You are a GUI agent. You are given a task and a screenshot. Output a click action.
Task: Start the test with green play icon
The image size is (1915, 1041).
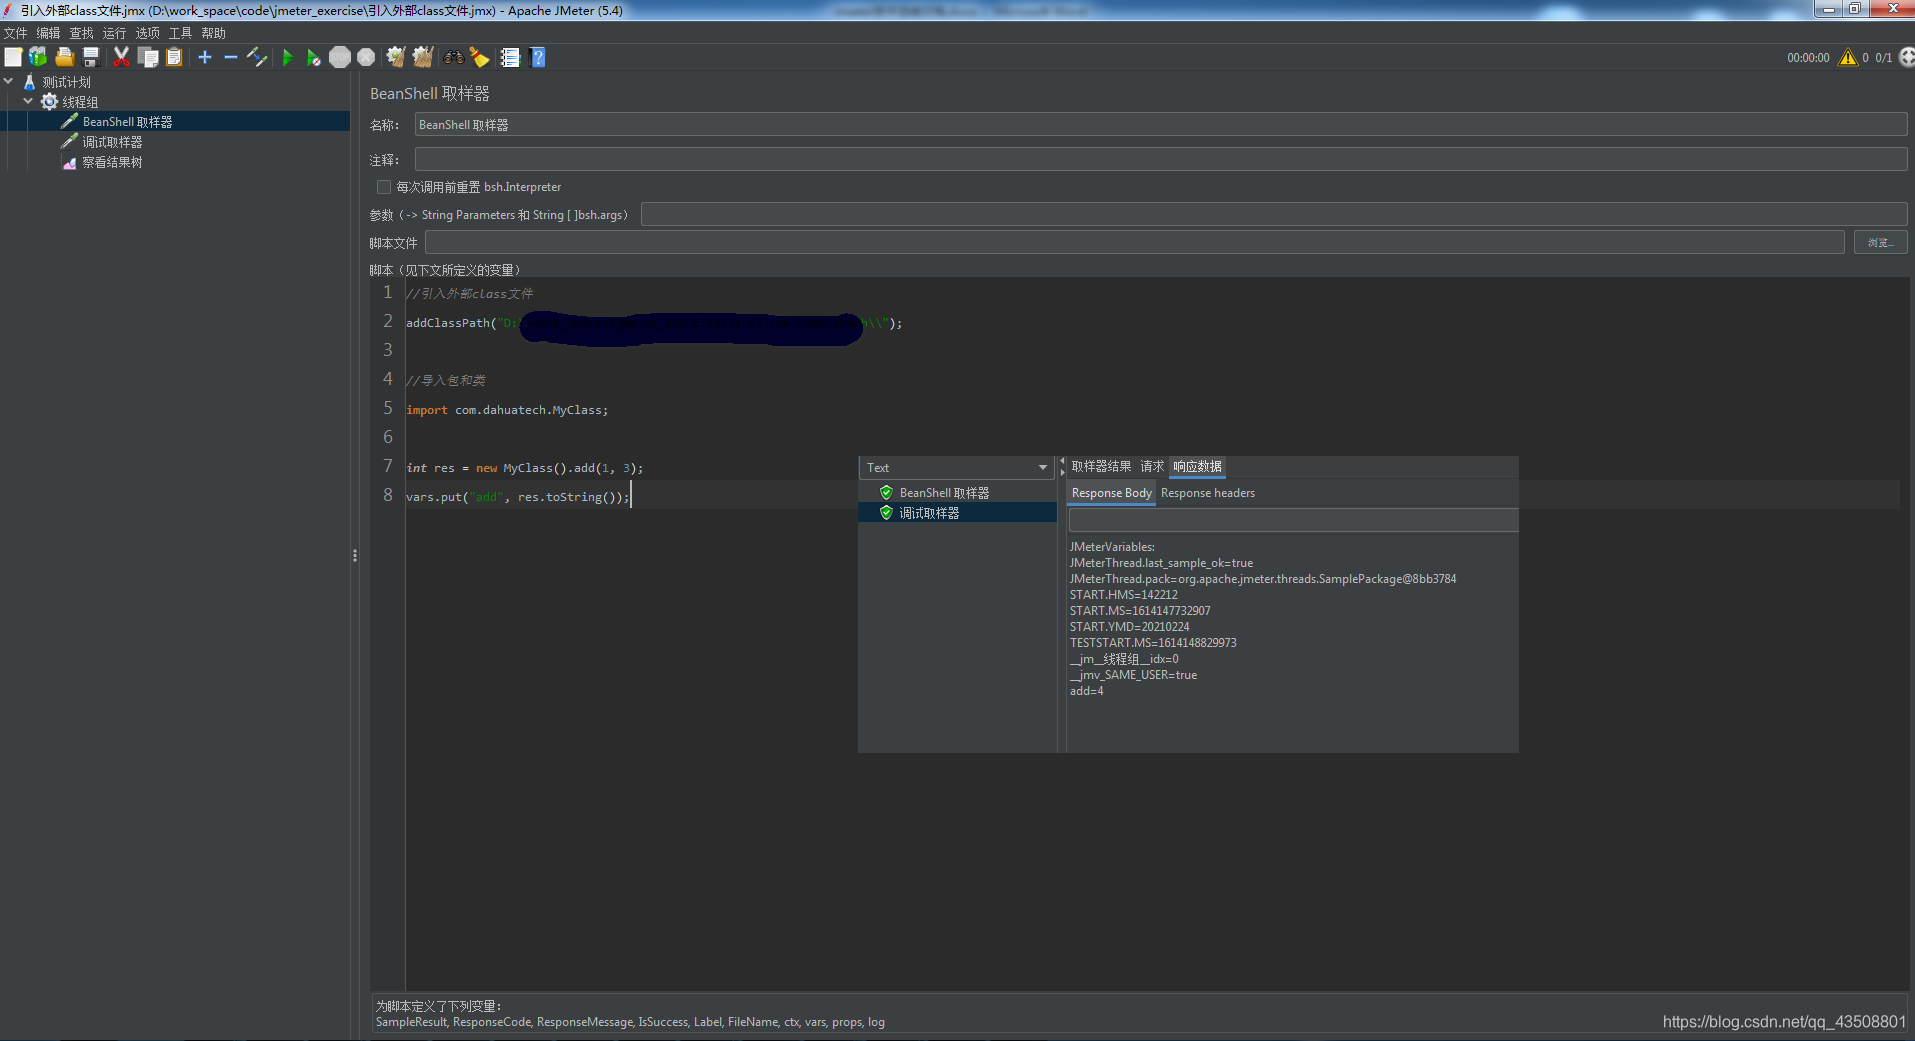(287, 57)
